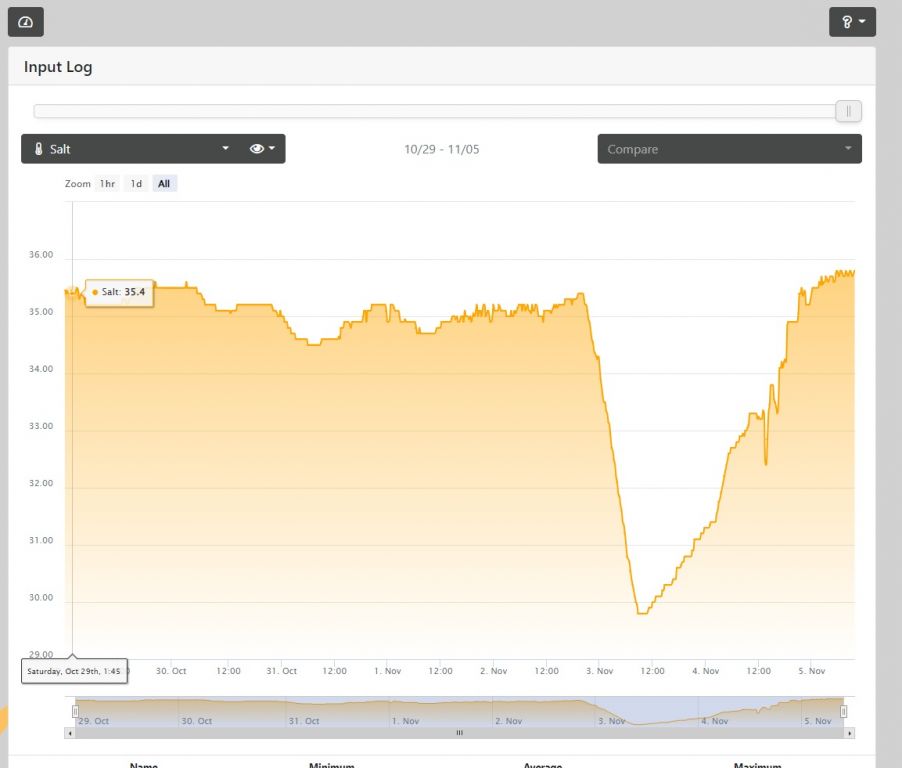Open the Compare dropdown
Viewport: 902px width, 768px height.
click(729, 149)
